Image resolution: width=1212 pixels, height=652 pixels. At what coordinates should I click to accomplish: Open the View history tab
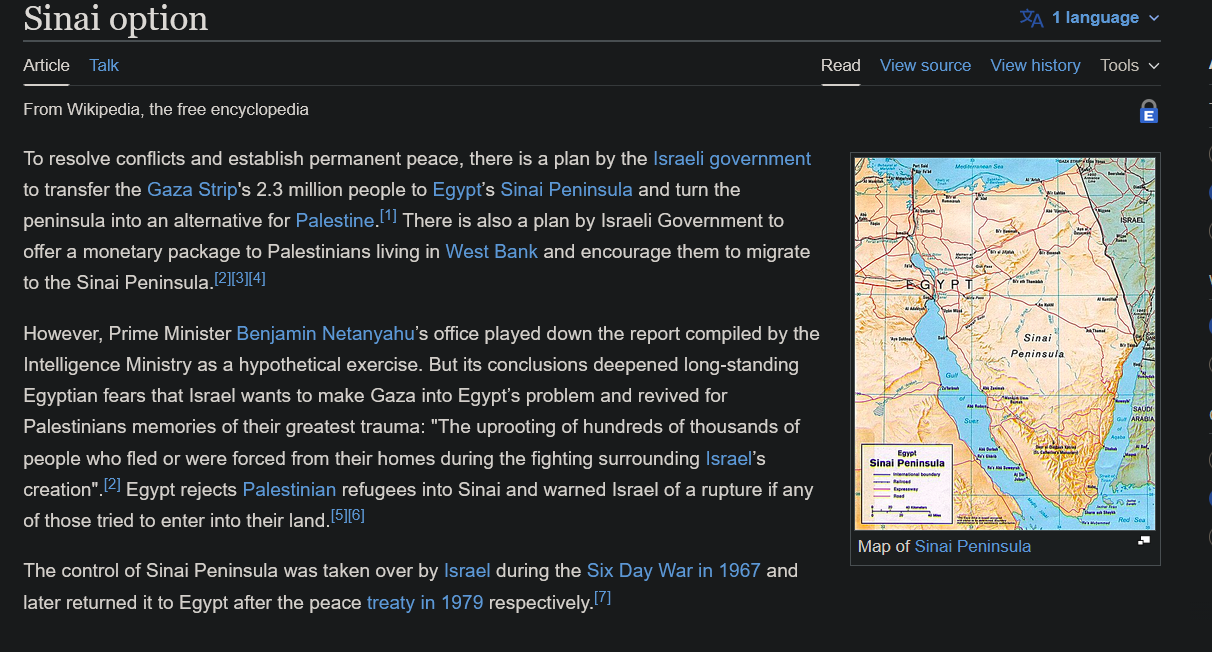[x=1035, y=65]
